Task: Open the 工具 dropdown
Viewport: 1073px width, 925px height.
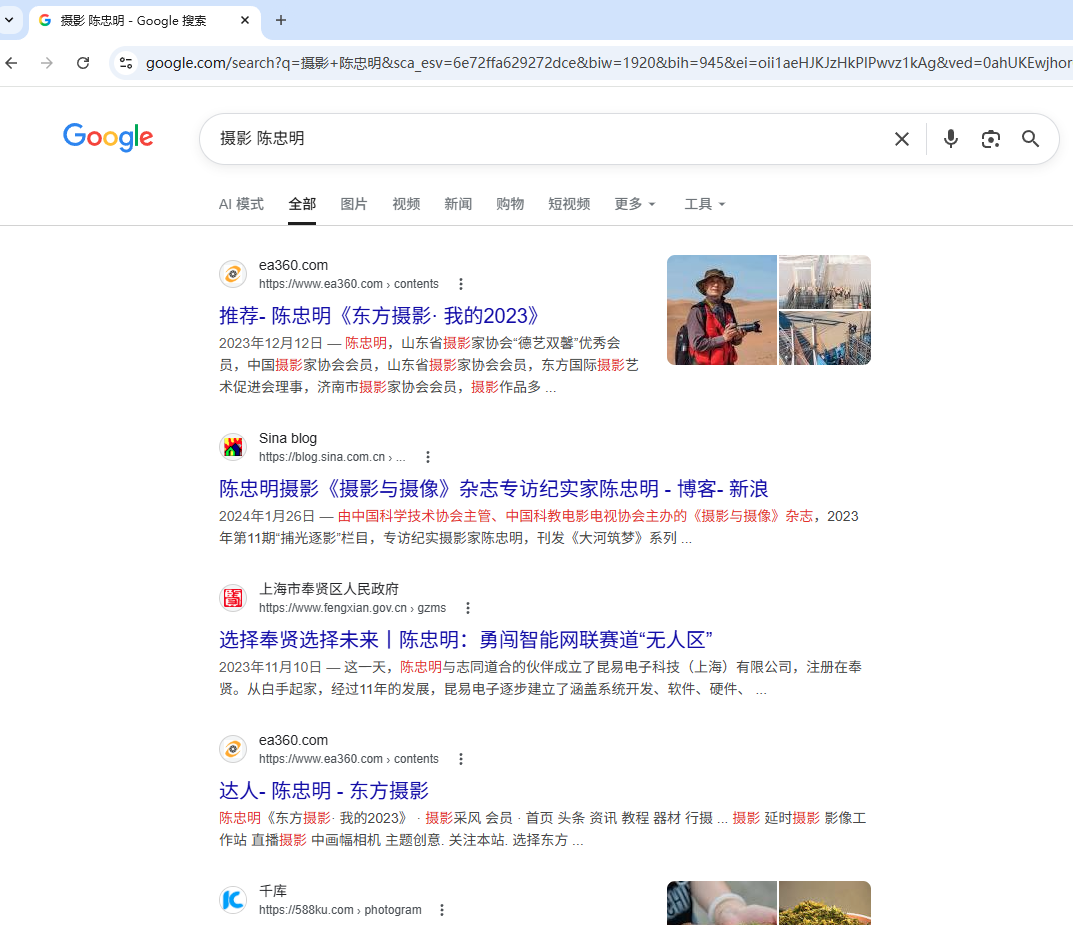Action: click(x=704, y=204)
